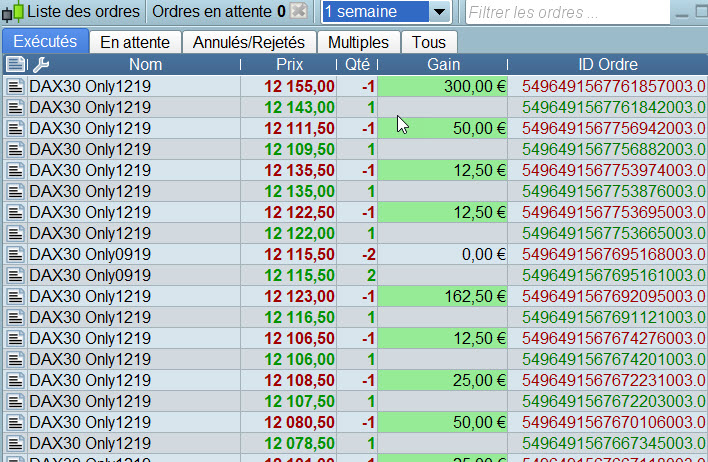Open the '1 semaine' period dropdown
The image size is (708, 462).
tap(386, 12)
